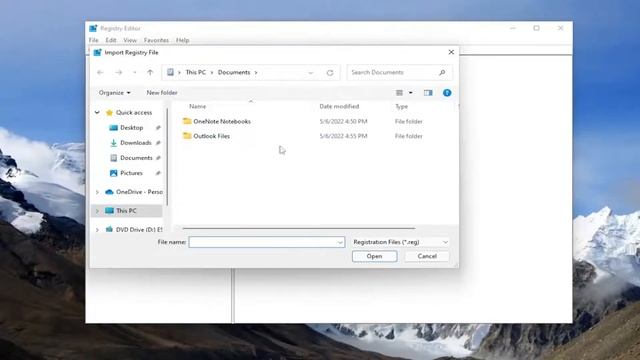This screenshot has height=360, width=640.
Task: Open View menu in Registry Editor
Action: coord(130,40)
